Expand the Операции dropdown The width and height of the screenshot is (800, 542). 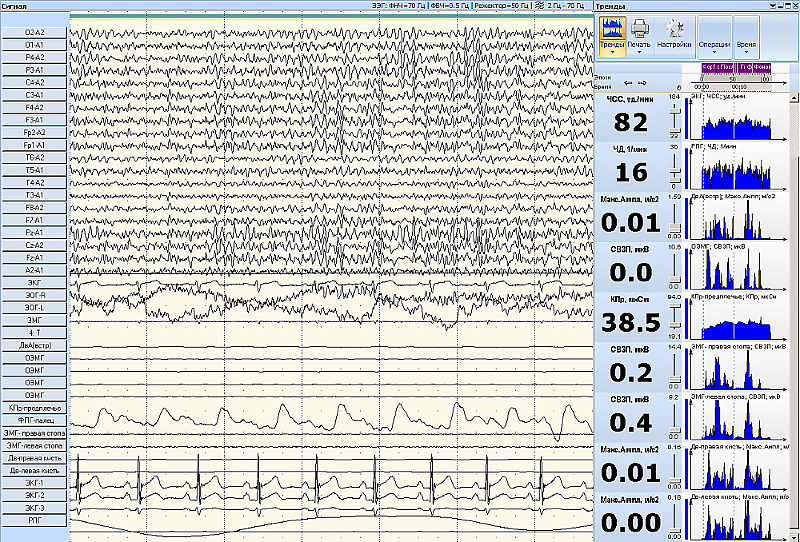coord(714,47)
